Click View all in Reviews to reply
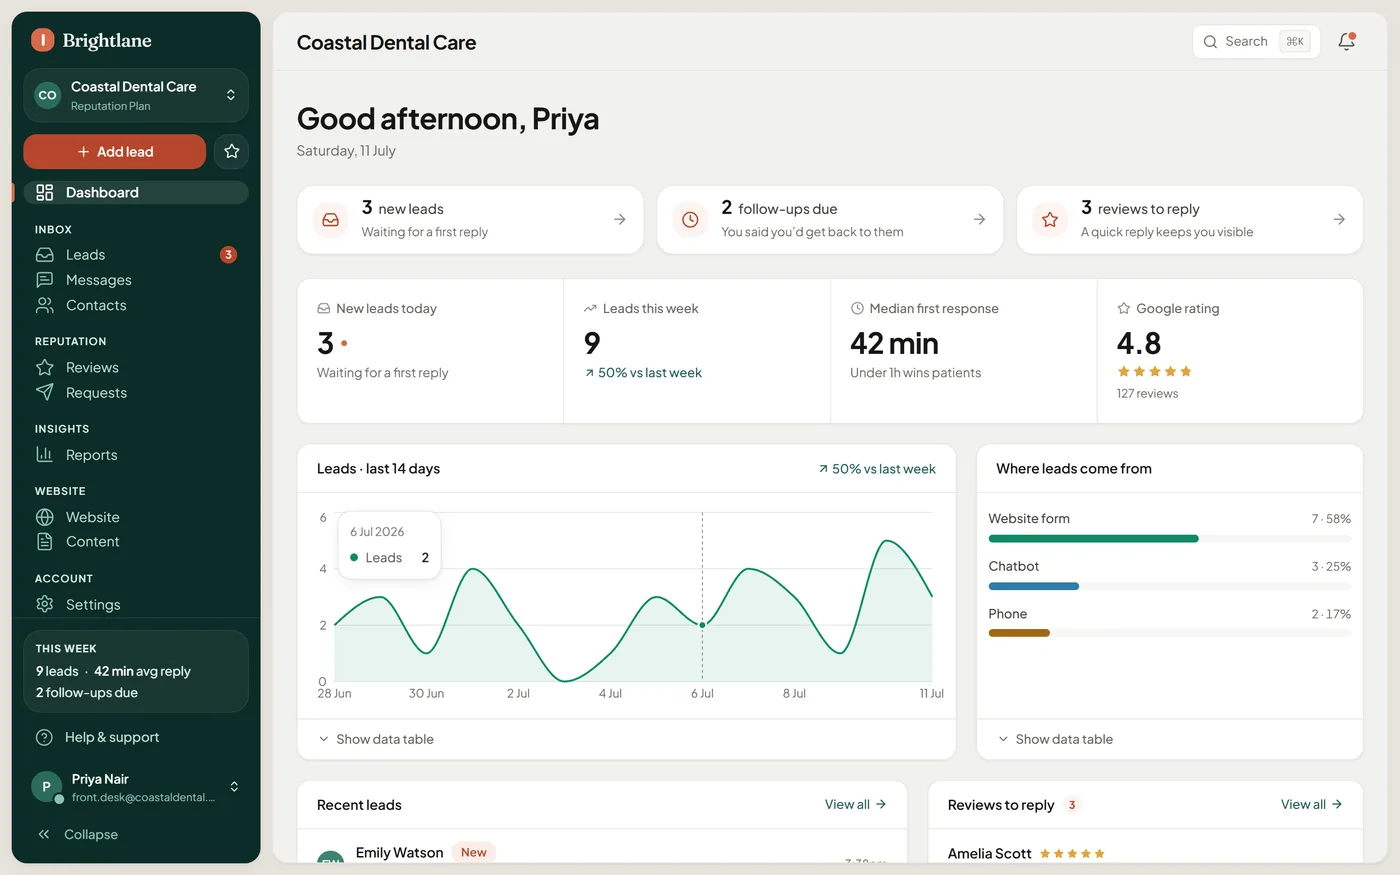Viewport: 1400px width, 875px height. [x=1312, y=804]
